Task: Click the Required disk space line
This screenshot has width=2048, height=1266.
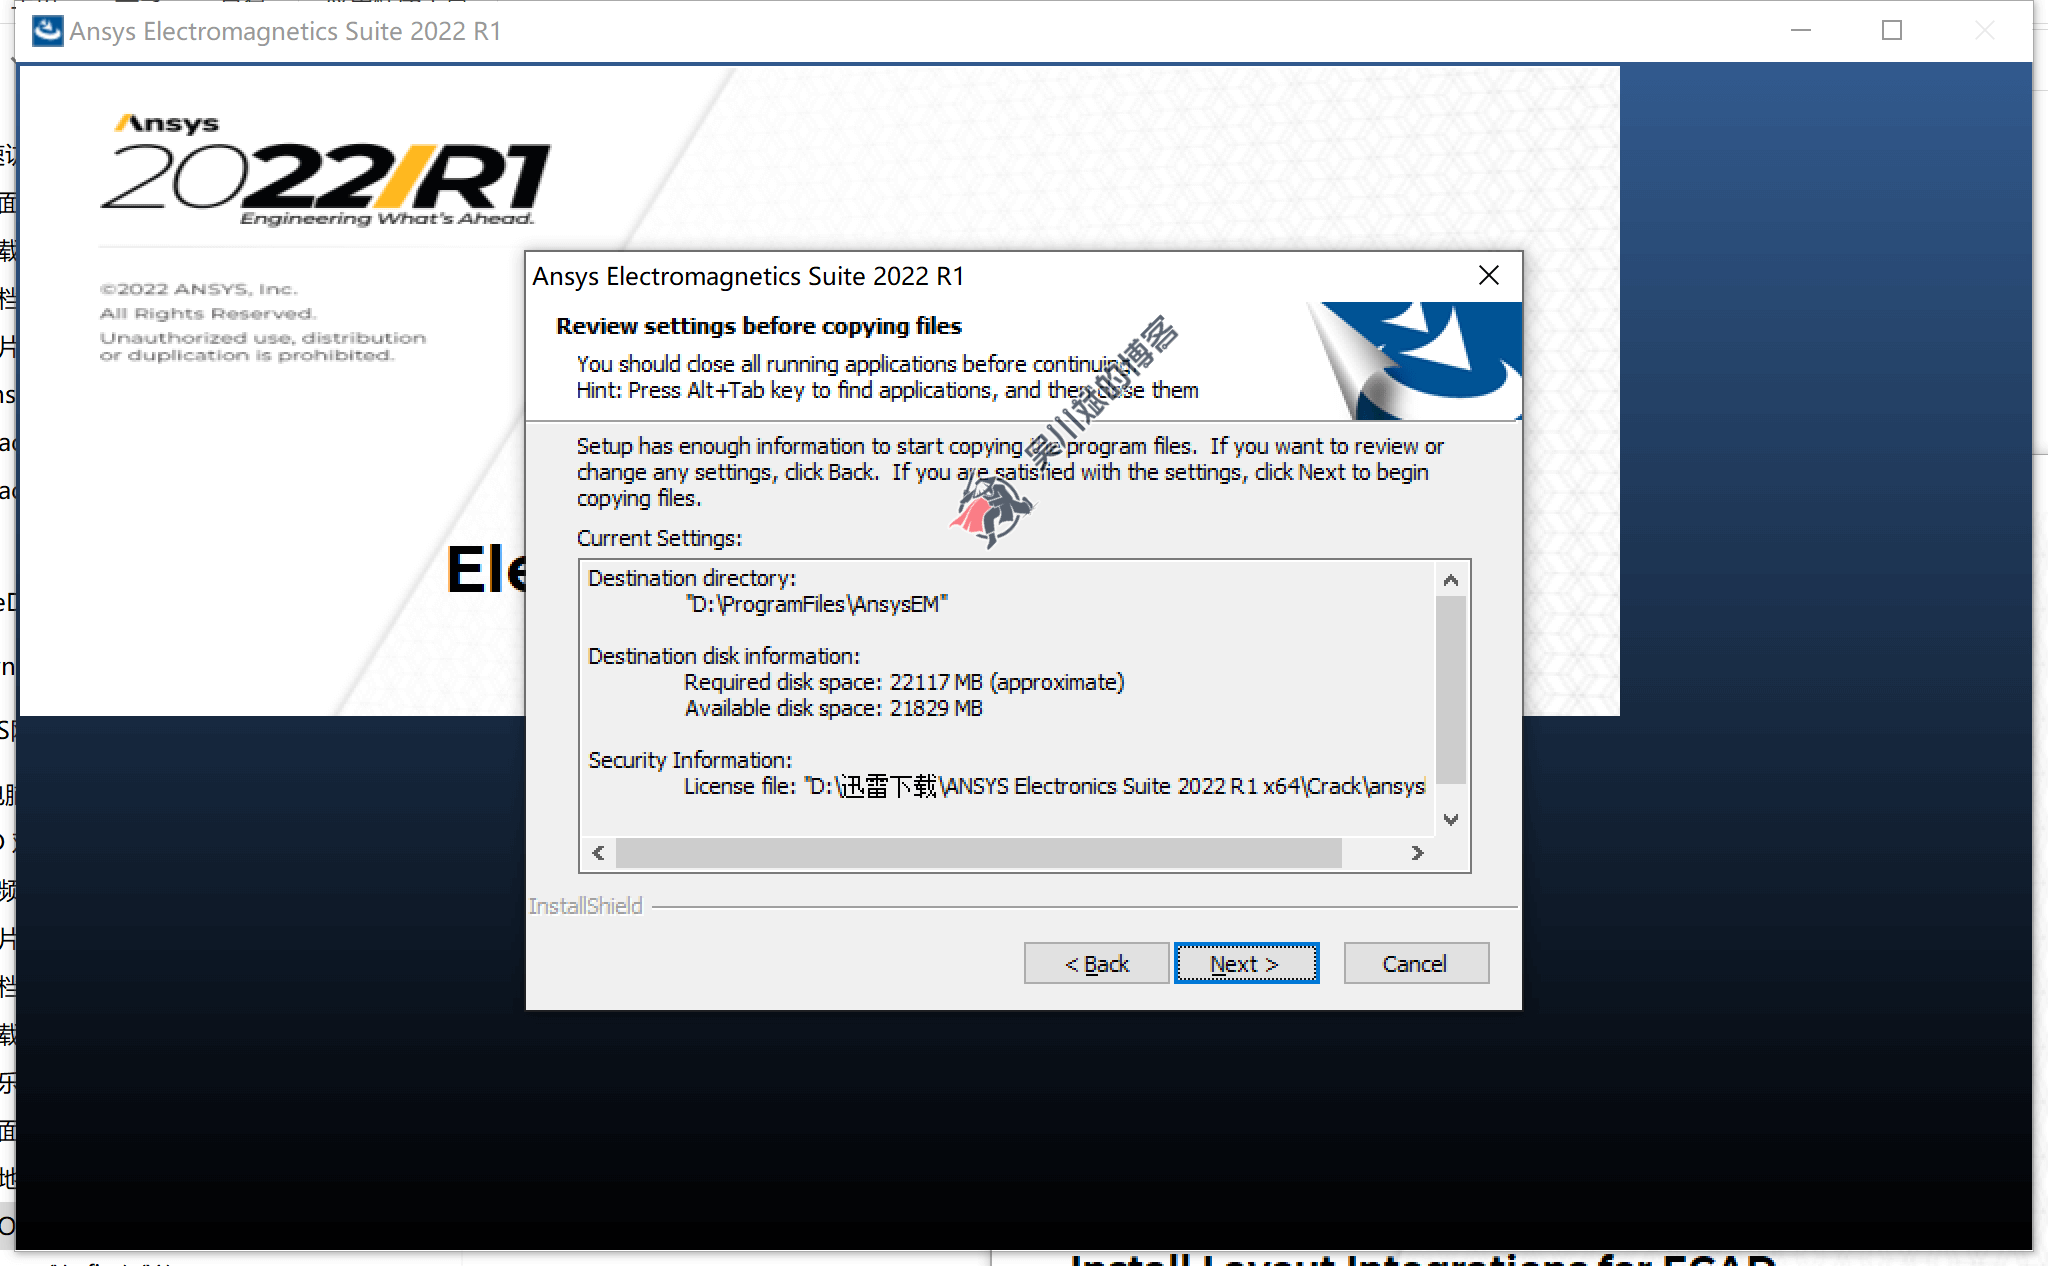Action: point(903,681)
